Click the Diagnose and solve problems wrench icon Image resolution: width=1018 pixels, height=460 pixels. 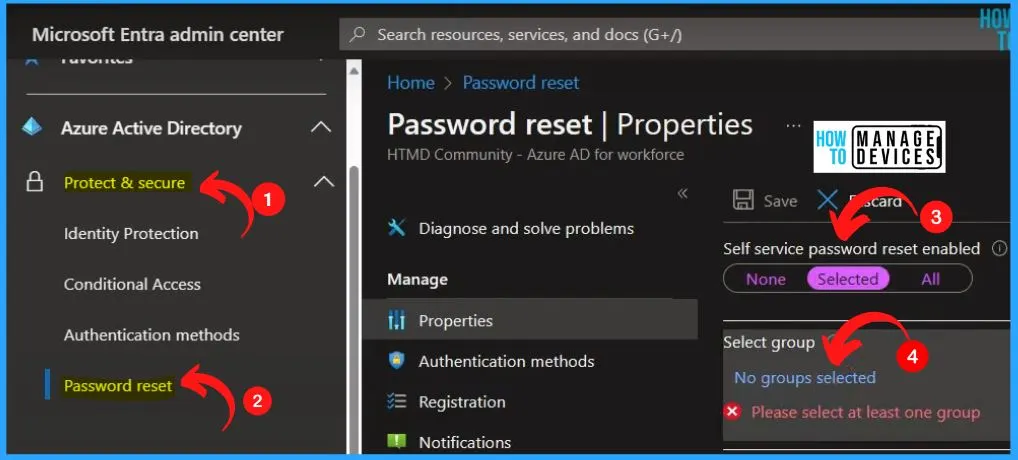pyautogui.click(x=397, y=228)
